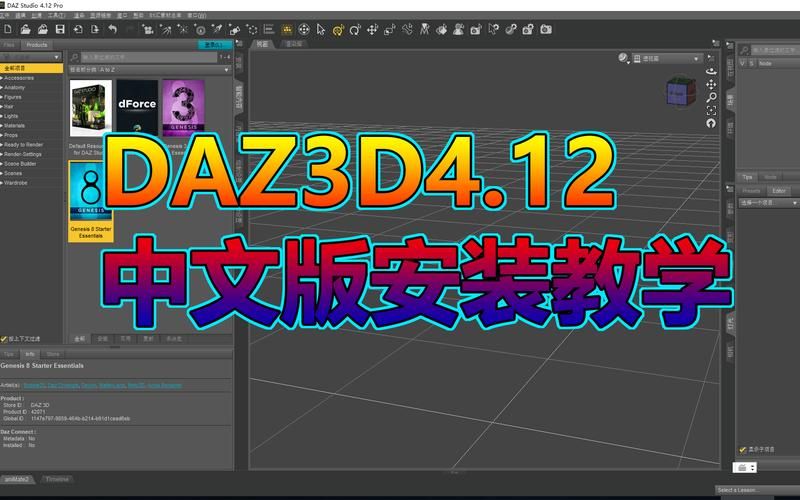Select the highlighted top category row
This screenshot has width=800, height=500.
tap(31, 68)
